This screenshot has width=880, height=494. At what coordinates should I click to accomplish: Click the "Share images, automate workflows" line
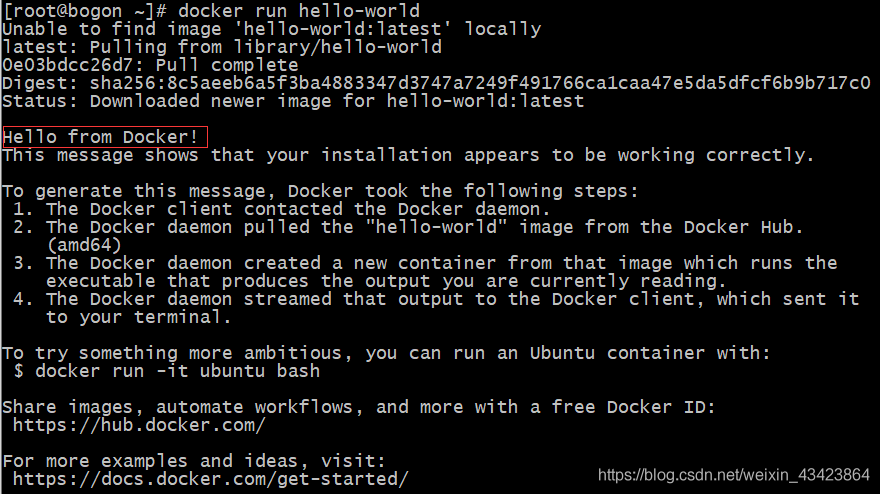(357, 407)
